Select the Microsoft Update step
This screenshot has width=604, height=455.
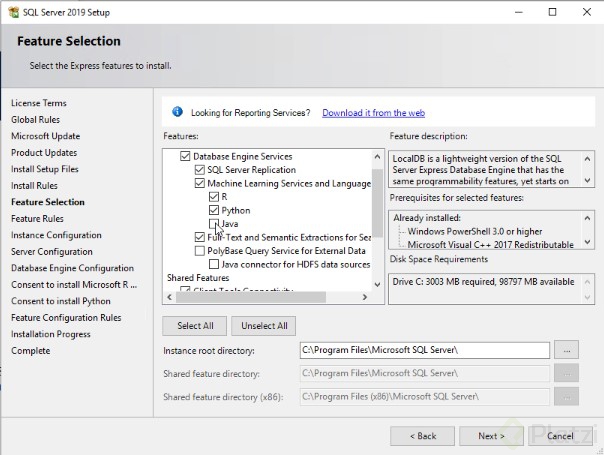45,136
